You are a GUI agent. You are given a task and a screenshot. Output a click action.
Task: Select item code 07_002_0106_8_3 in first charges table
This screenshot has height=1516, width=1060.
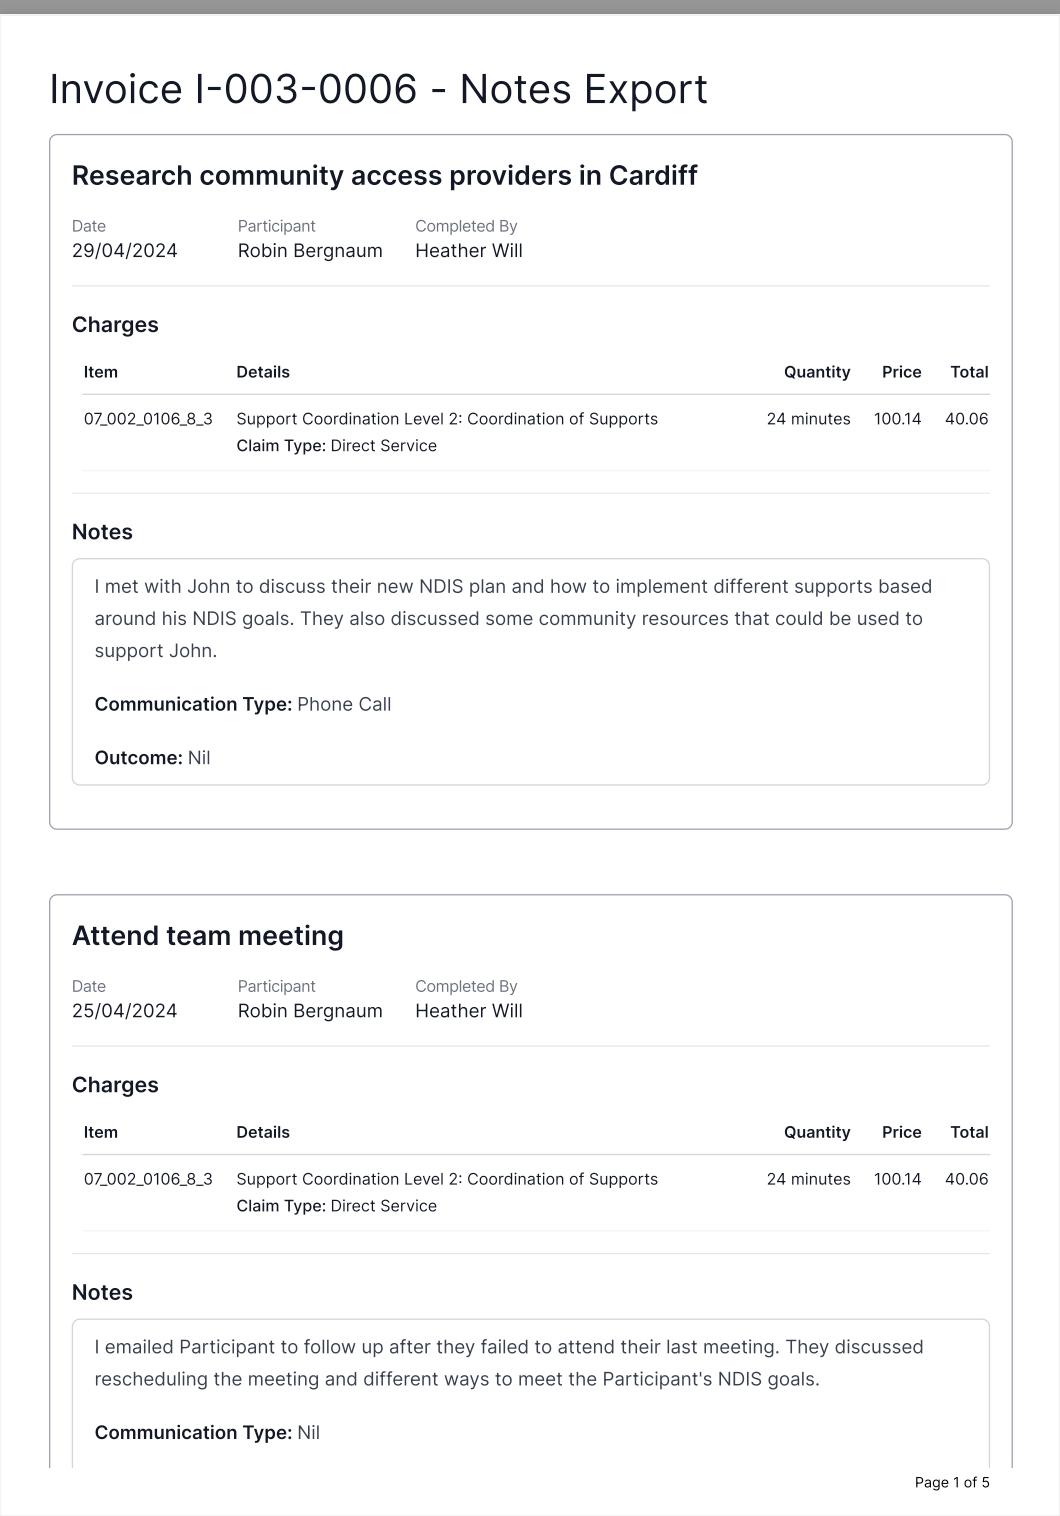(x=148, y=419)
